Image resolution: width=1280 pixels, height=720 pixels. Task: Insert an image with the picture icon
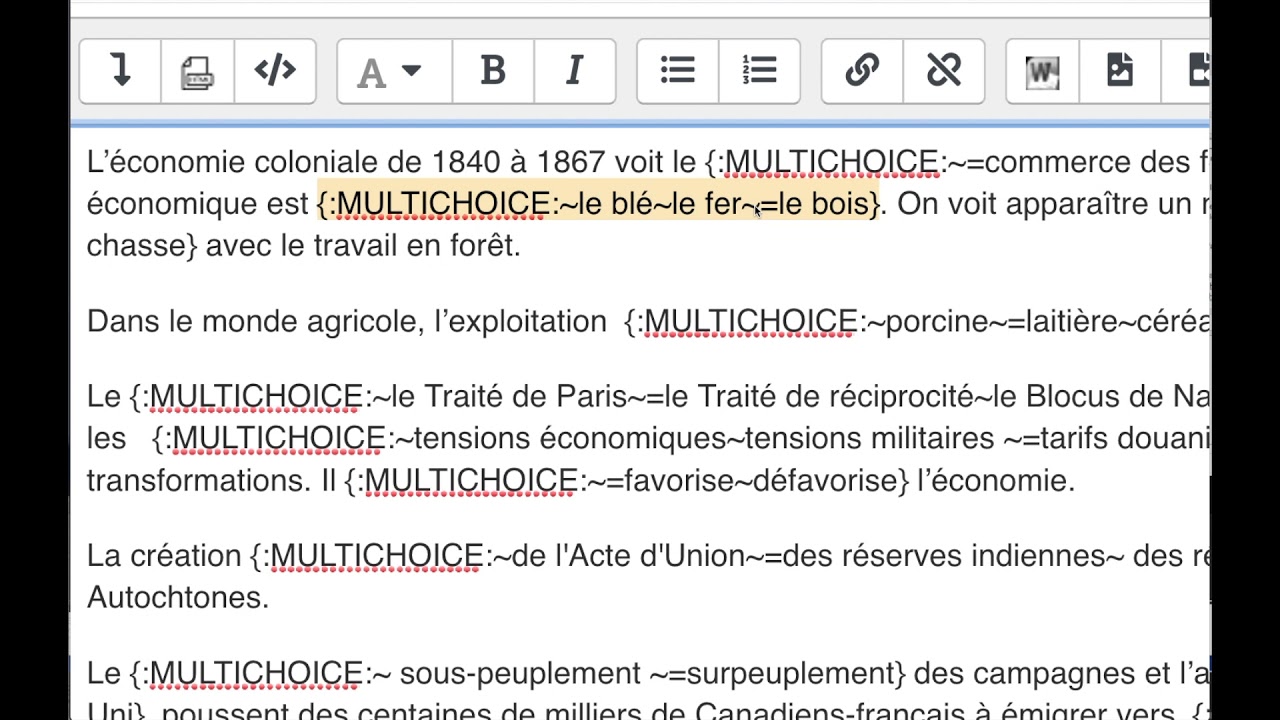pos(1120,71)
